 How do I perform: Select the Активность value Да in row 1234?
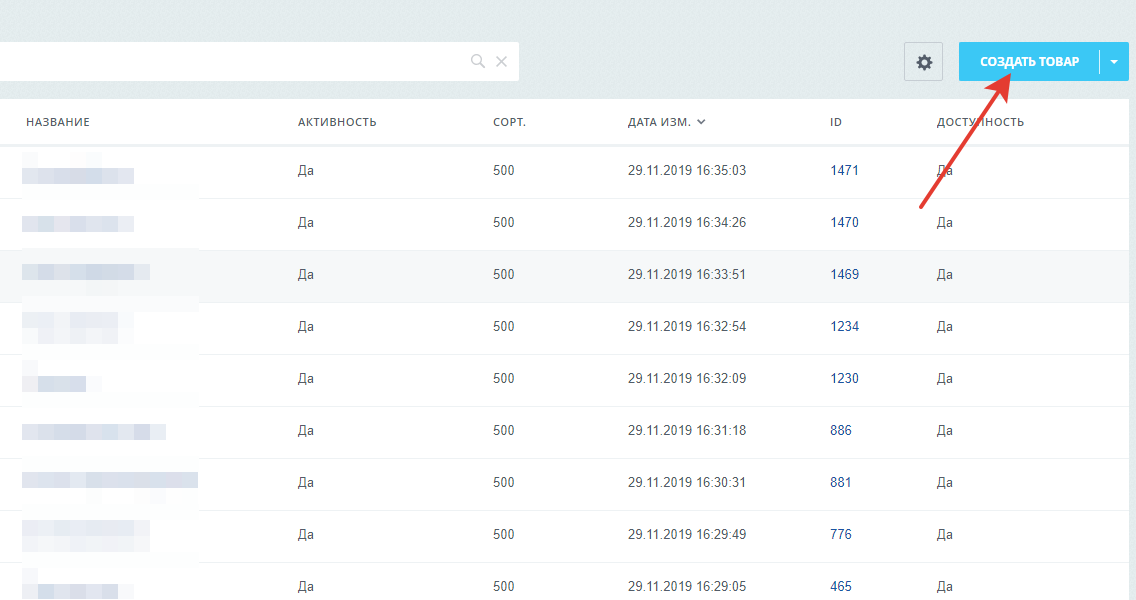[306, 328]
